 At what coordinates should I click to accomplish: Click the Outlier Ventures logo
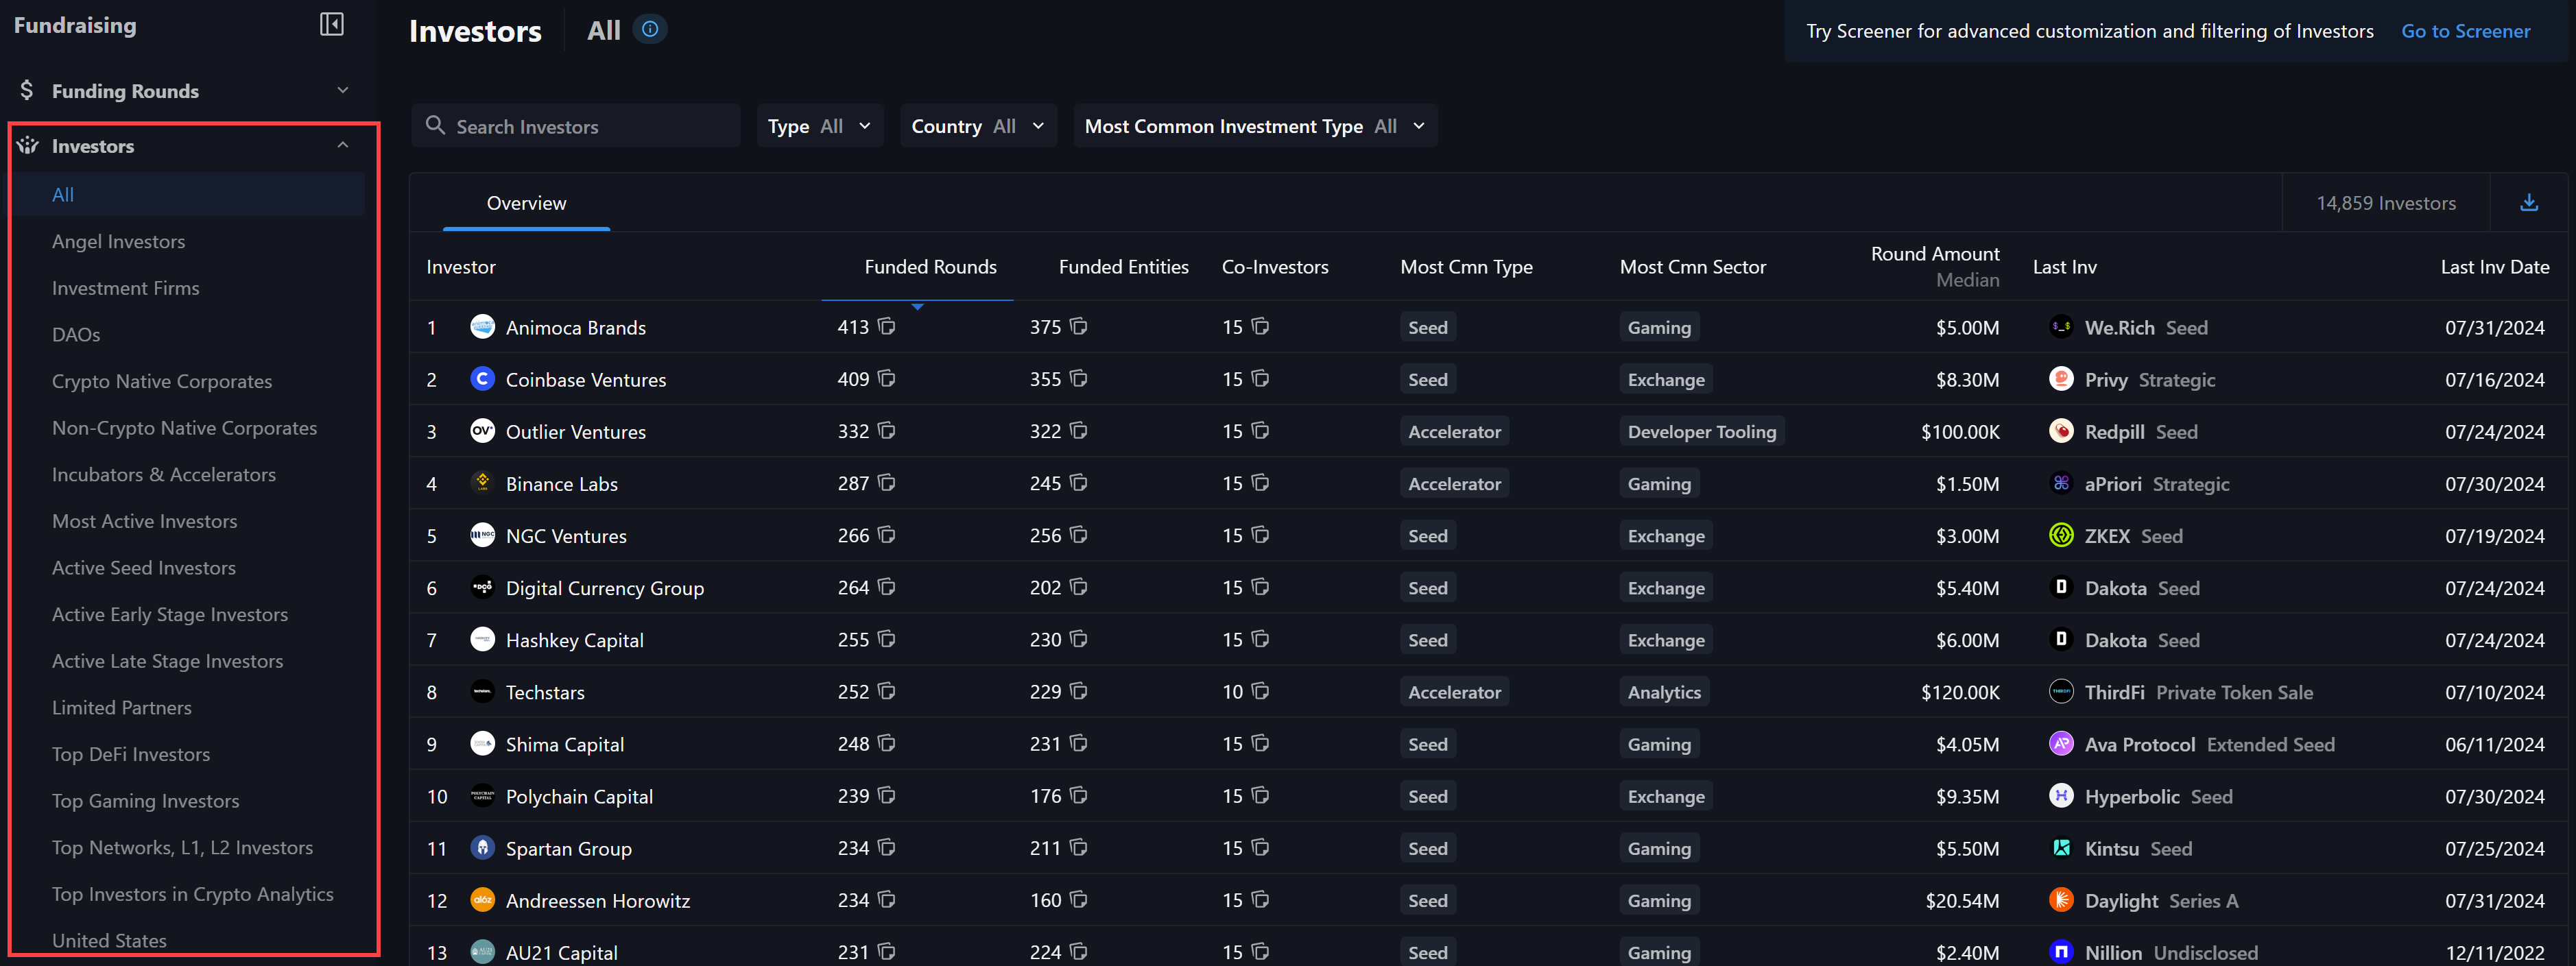482,430
